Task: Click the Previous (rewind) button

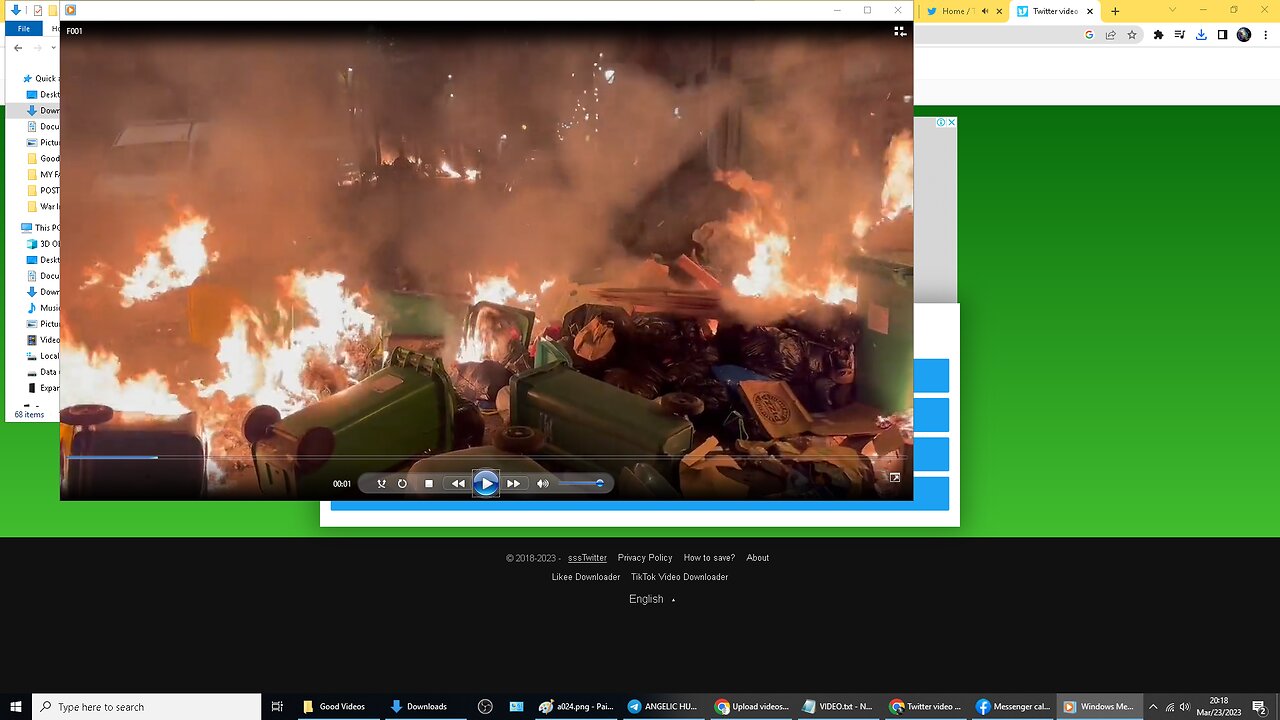Action: (x=458, y=484)
